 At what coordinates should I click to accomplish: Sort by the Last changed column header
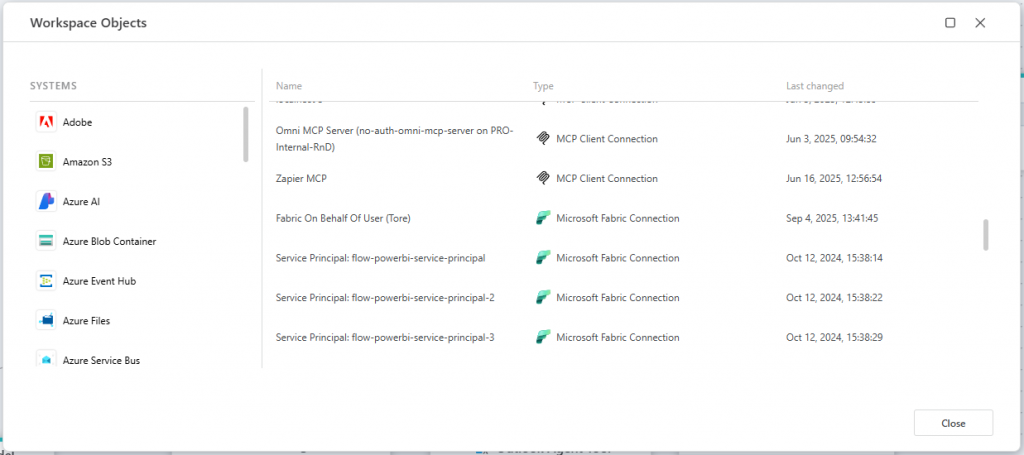(814, 86)
